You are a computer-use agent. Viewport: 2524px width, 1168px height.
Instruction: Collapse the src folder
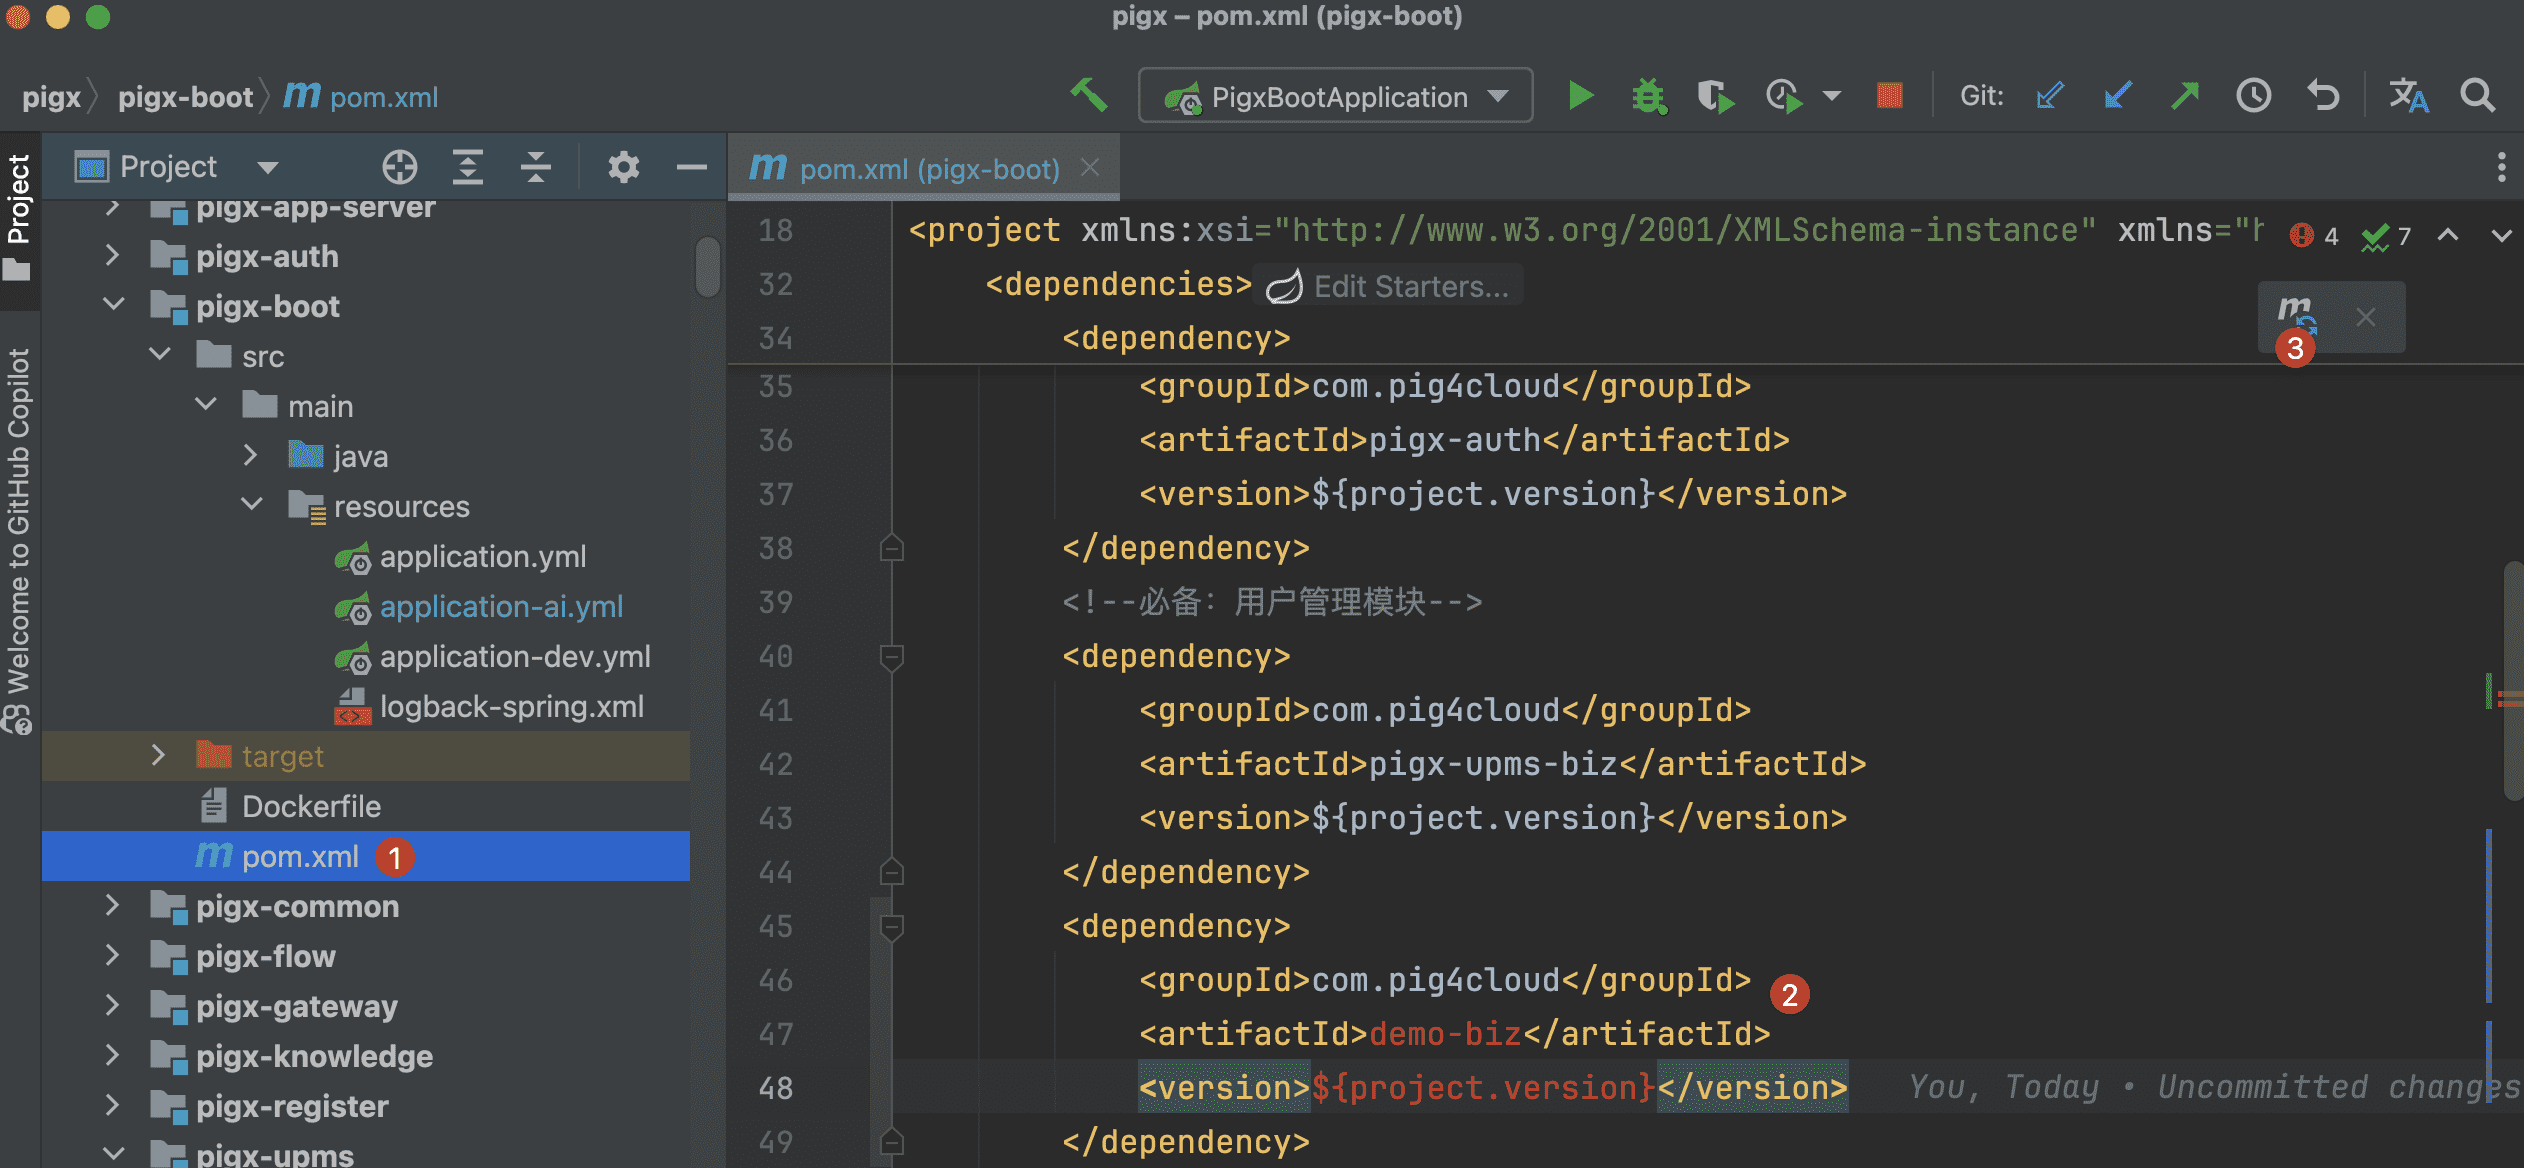tap(160, 353)
